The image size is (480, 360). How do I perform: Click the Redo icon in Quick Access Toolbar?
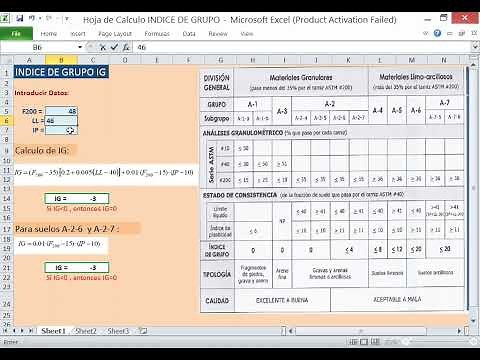pyautogui.click(x=49, y=18)
